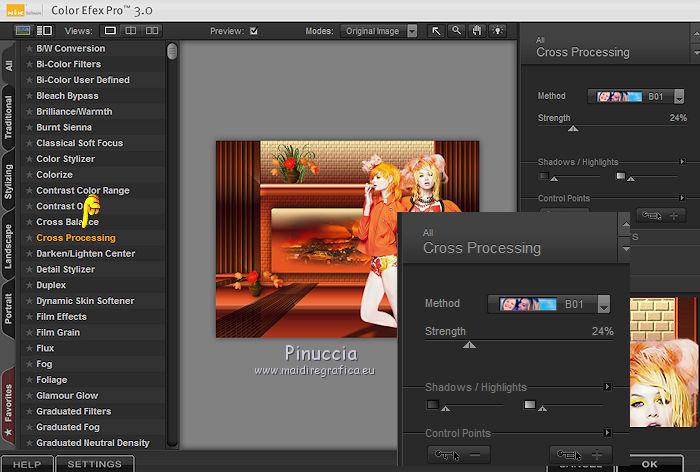Viewport: 700px width, 472px height.
Task: Favorite the Bleach Bypass filter star
Action: (29, 96)
